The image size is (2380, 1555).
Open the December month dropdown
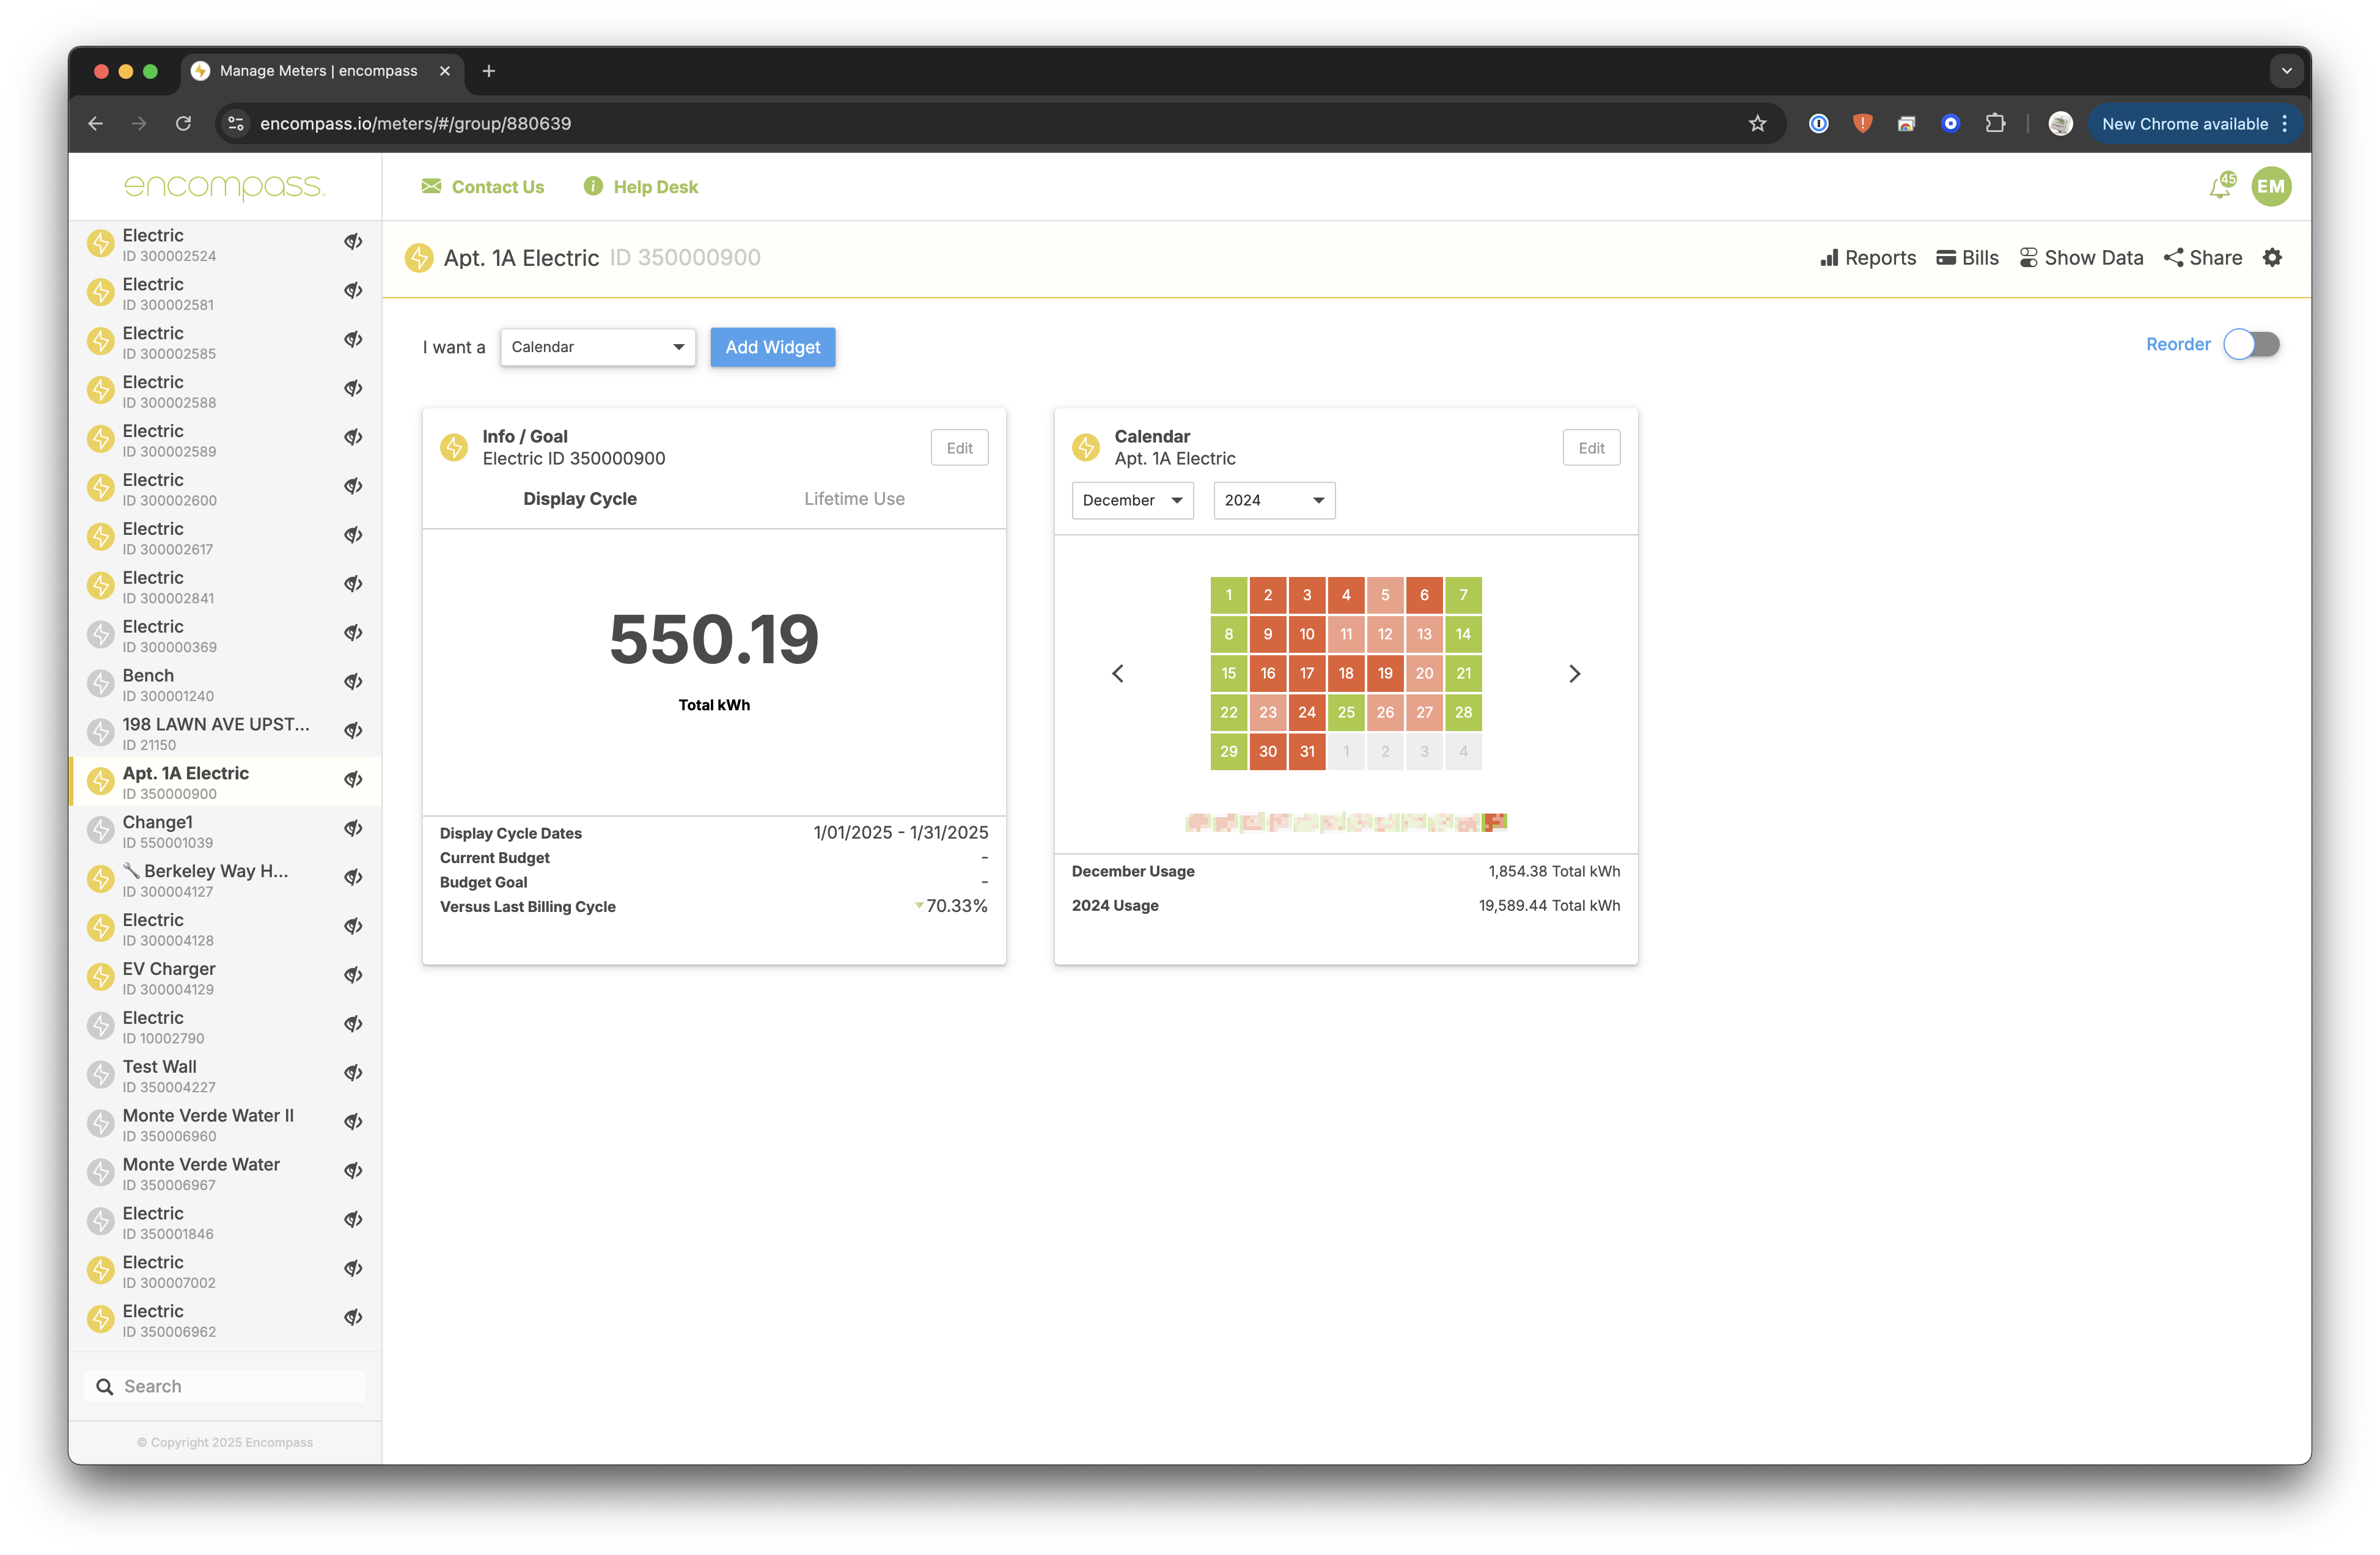[x=1132, y=500]
